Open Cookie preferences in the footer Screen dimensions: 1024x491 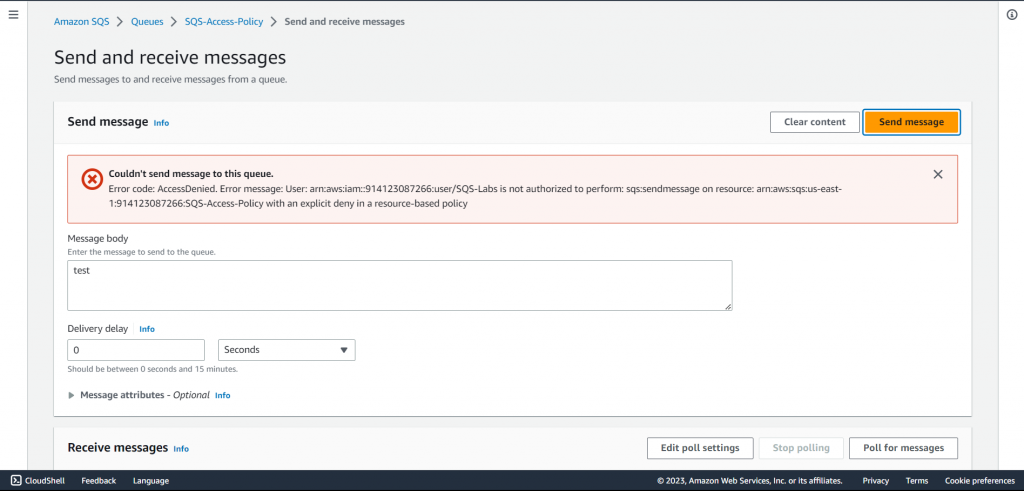pyautogui.click(x=979, y=481)
